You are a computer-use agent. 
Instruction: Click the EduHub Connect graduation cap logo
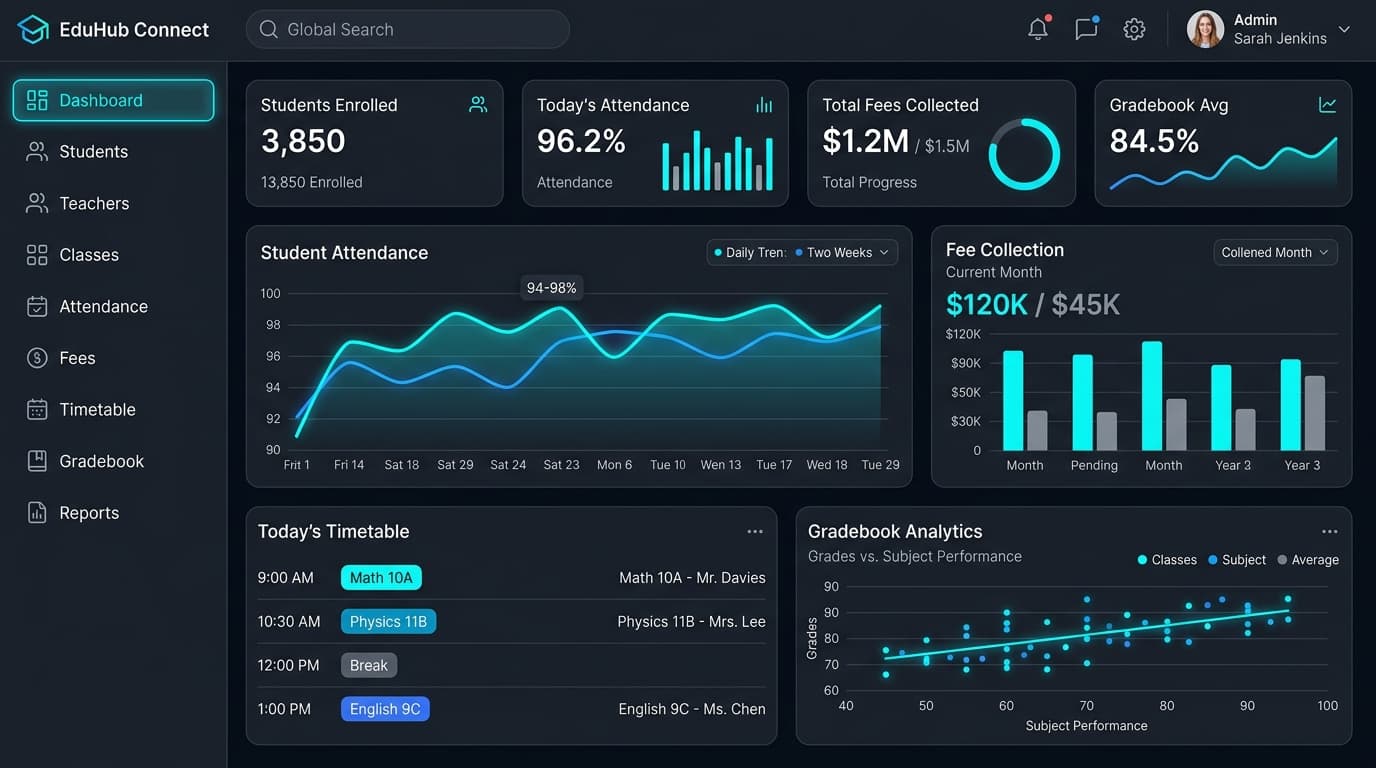click(x=33, y=29)
